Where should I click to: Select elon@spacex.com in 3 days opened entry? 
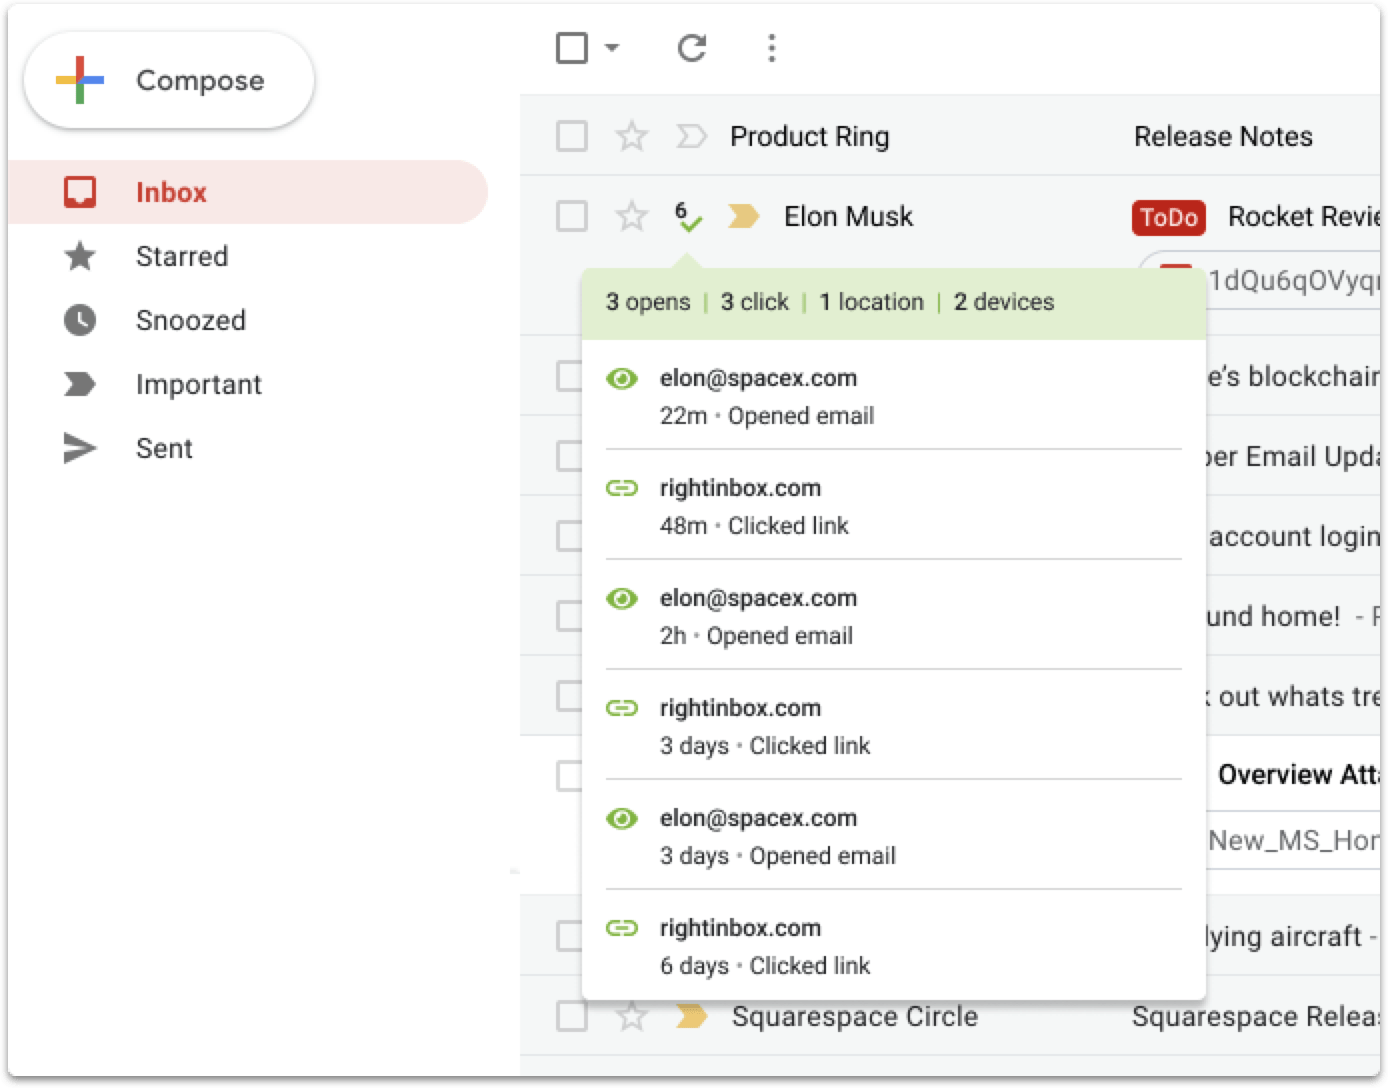(x=758, y=818)
